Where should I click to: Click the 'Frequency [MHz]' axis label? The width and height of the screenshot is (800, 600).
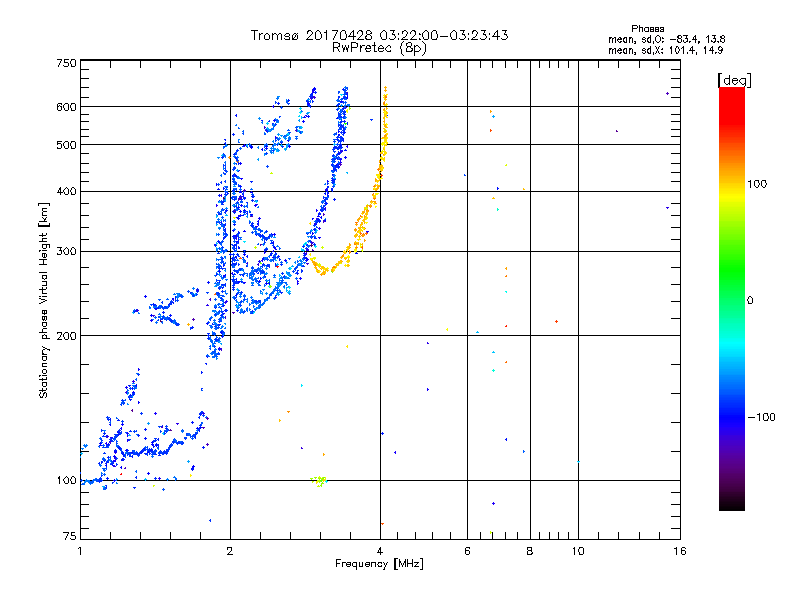click(x=379, y=564)
